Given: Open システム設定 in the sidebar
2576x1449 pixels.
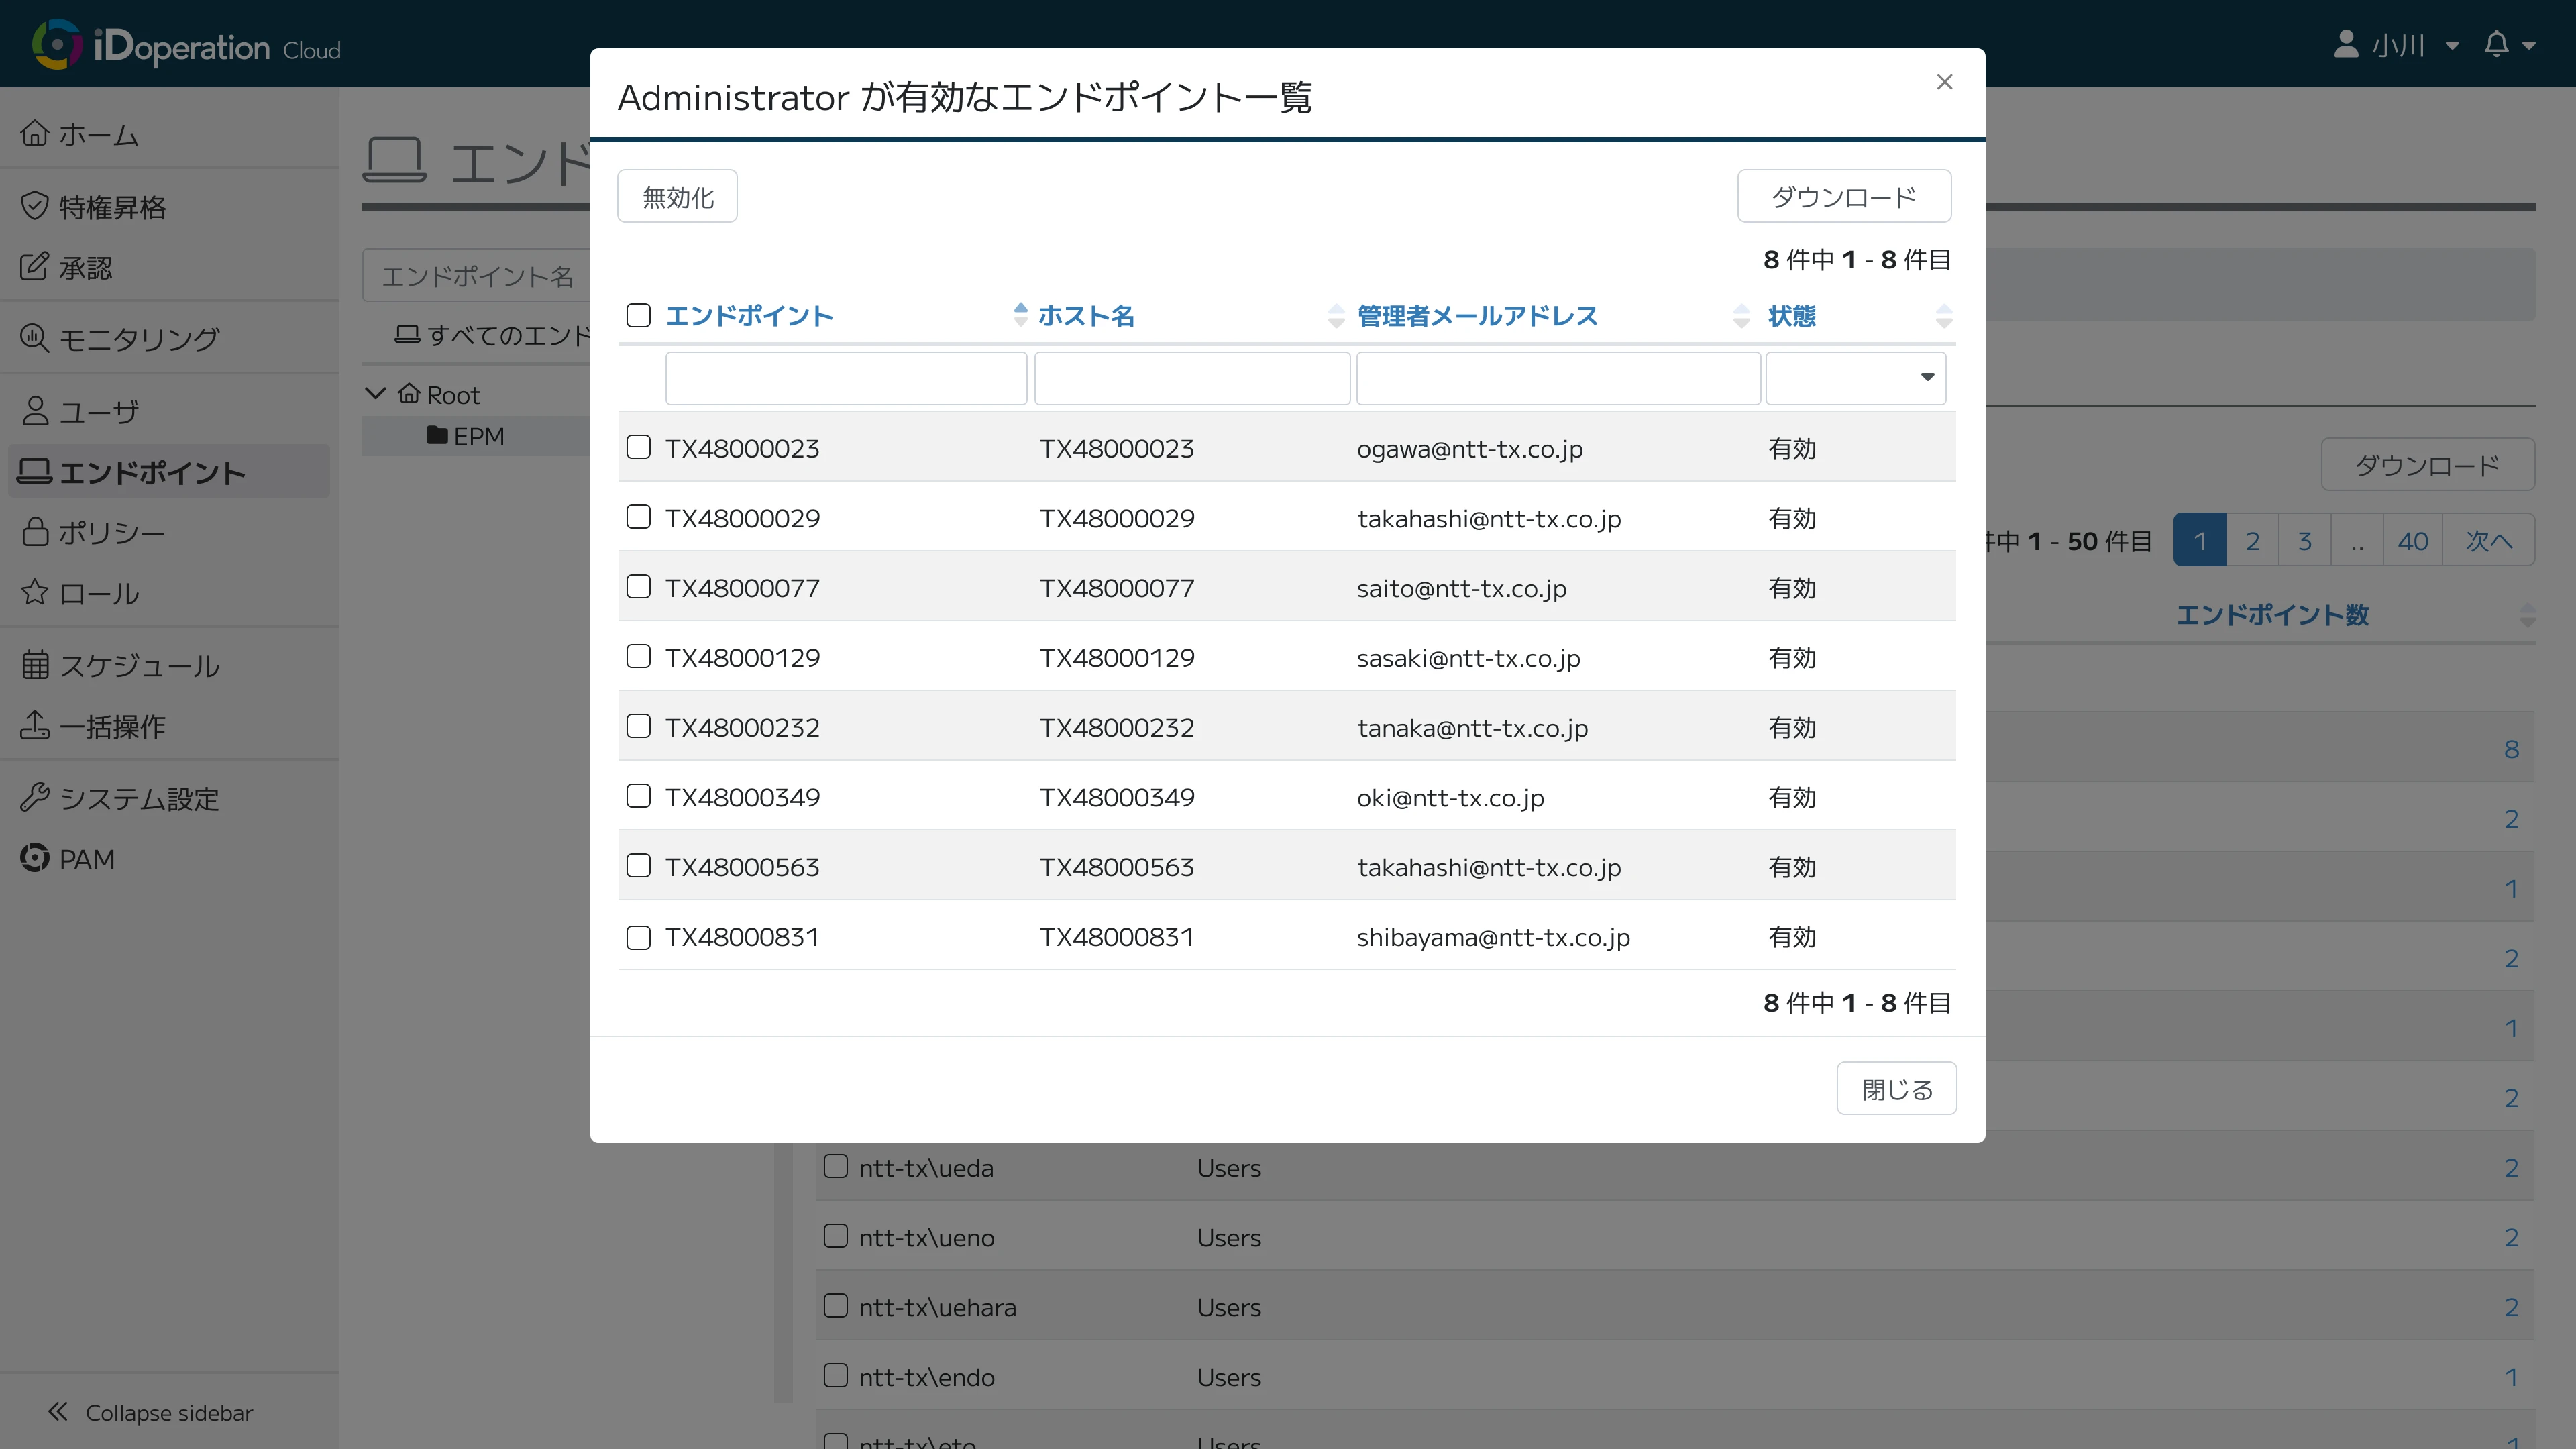Looking at the screenshot, I should [138, 798].
